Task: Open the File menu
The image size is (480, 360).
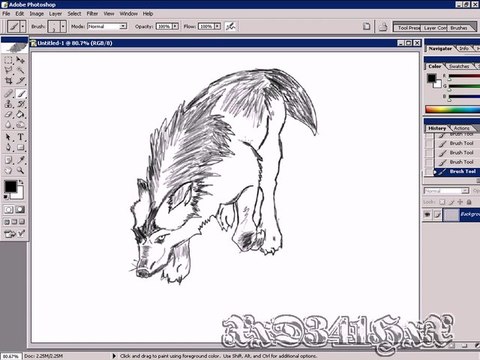Action: 6,14
